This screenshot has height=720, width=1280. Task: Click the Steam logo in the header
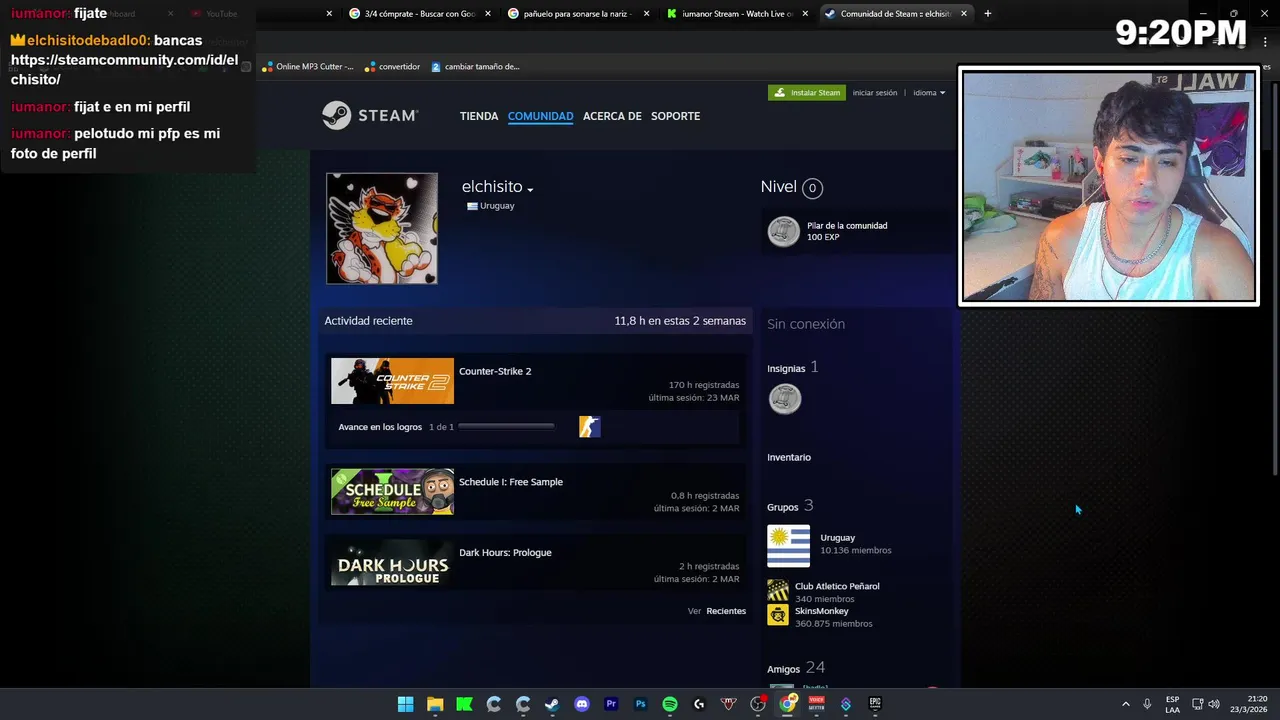[369, 116]
